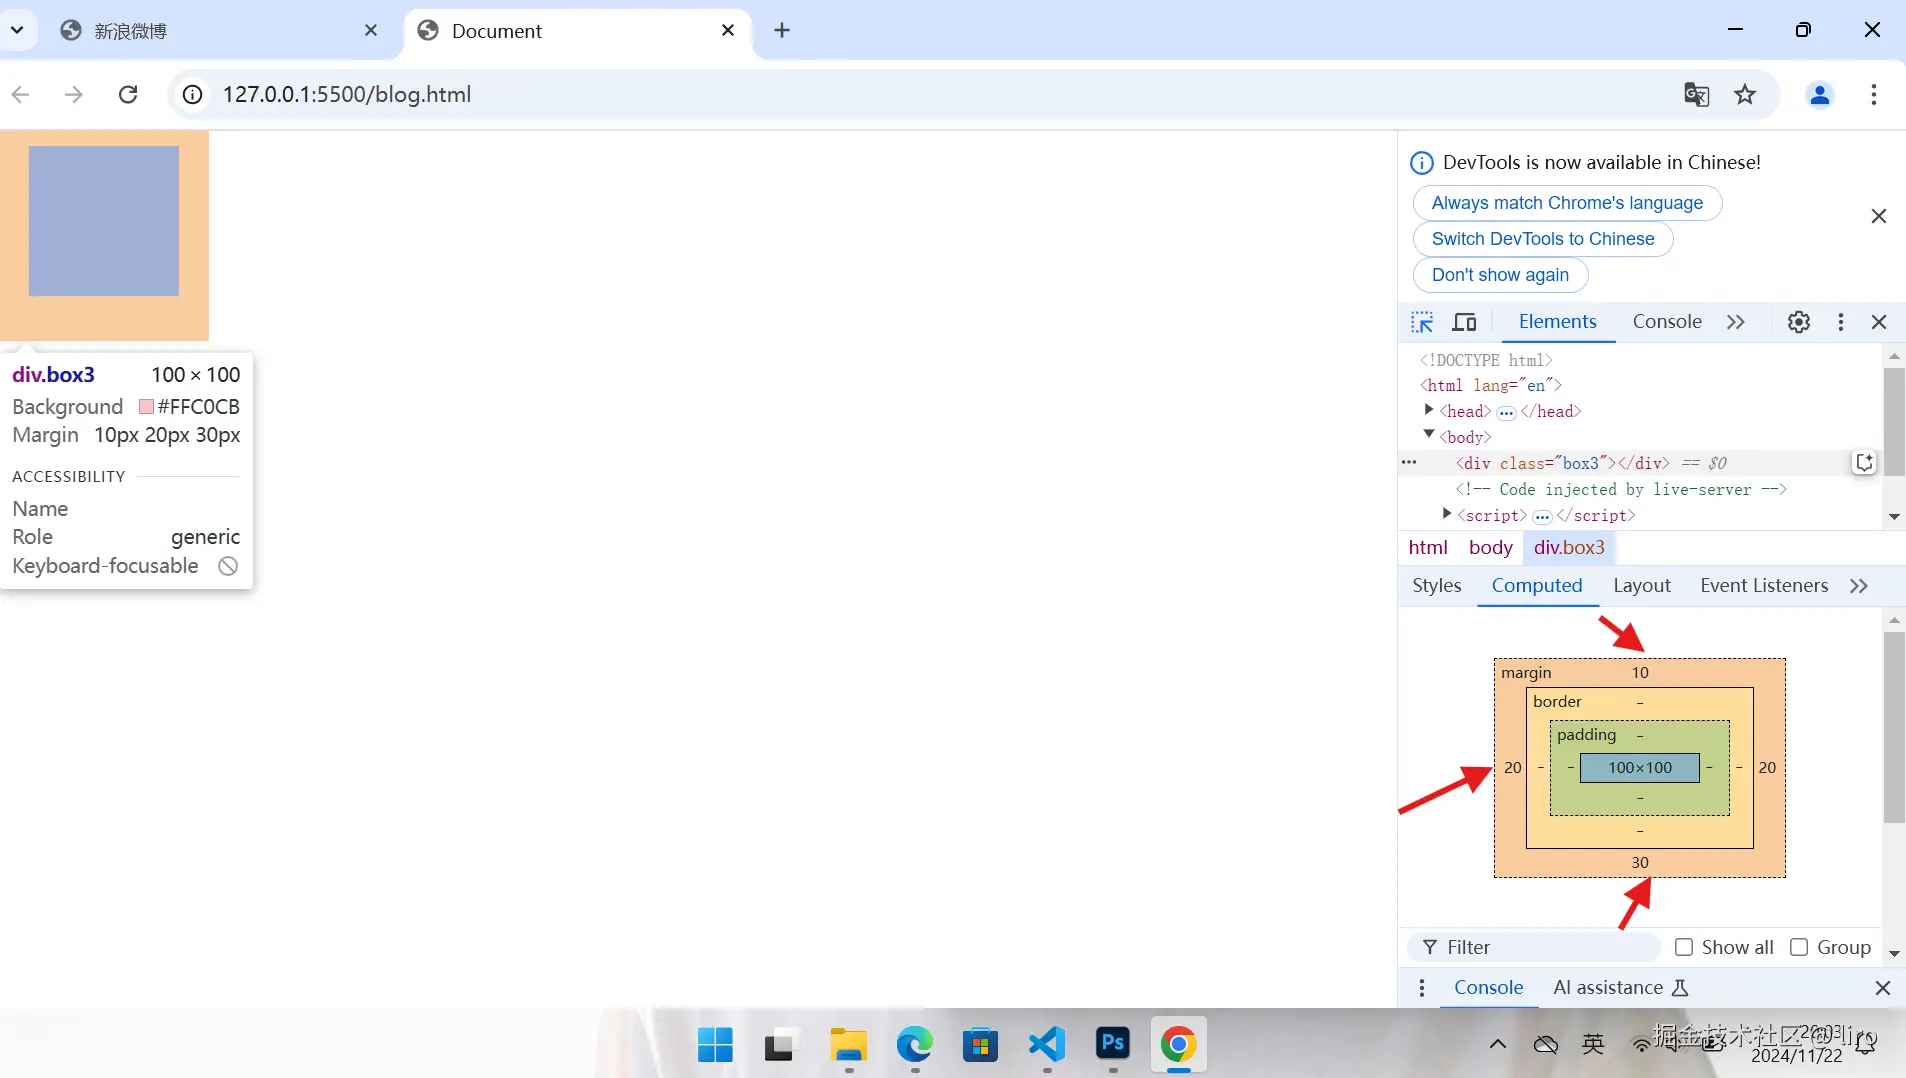Viewport: 1906px width, 1078px height.
Task: Select html in the breadcrumb
Action: [1428, 548]
